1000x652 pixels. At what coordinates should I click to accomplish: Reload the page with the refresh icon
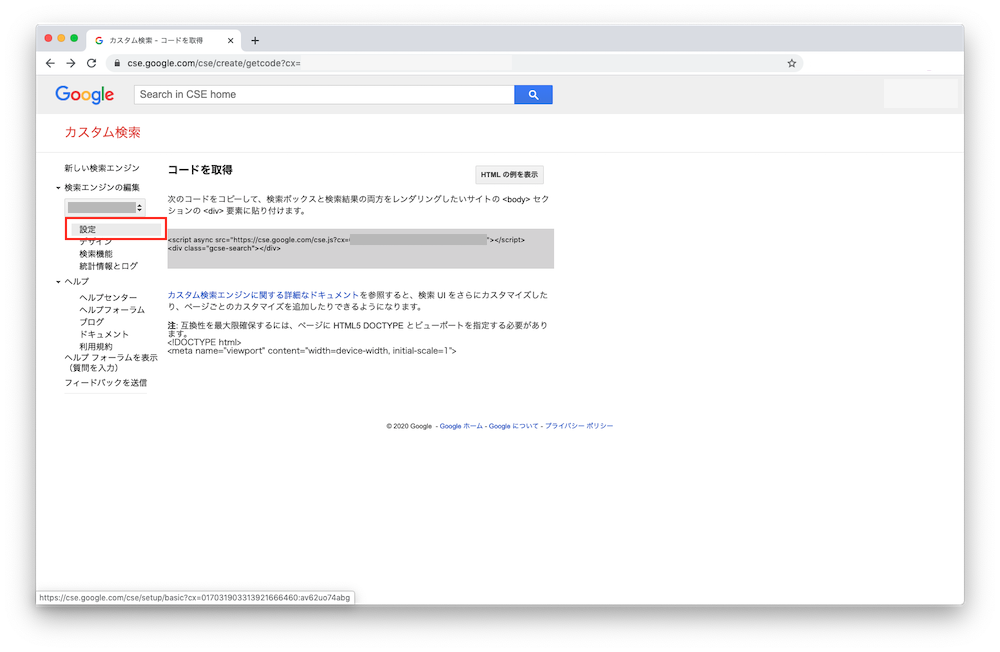[91, 63]
